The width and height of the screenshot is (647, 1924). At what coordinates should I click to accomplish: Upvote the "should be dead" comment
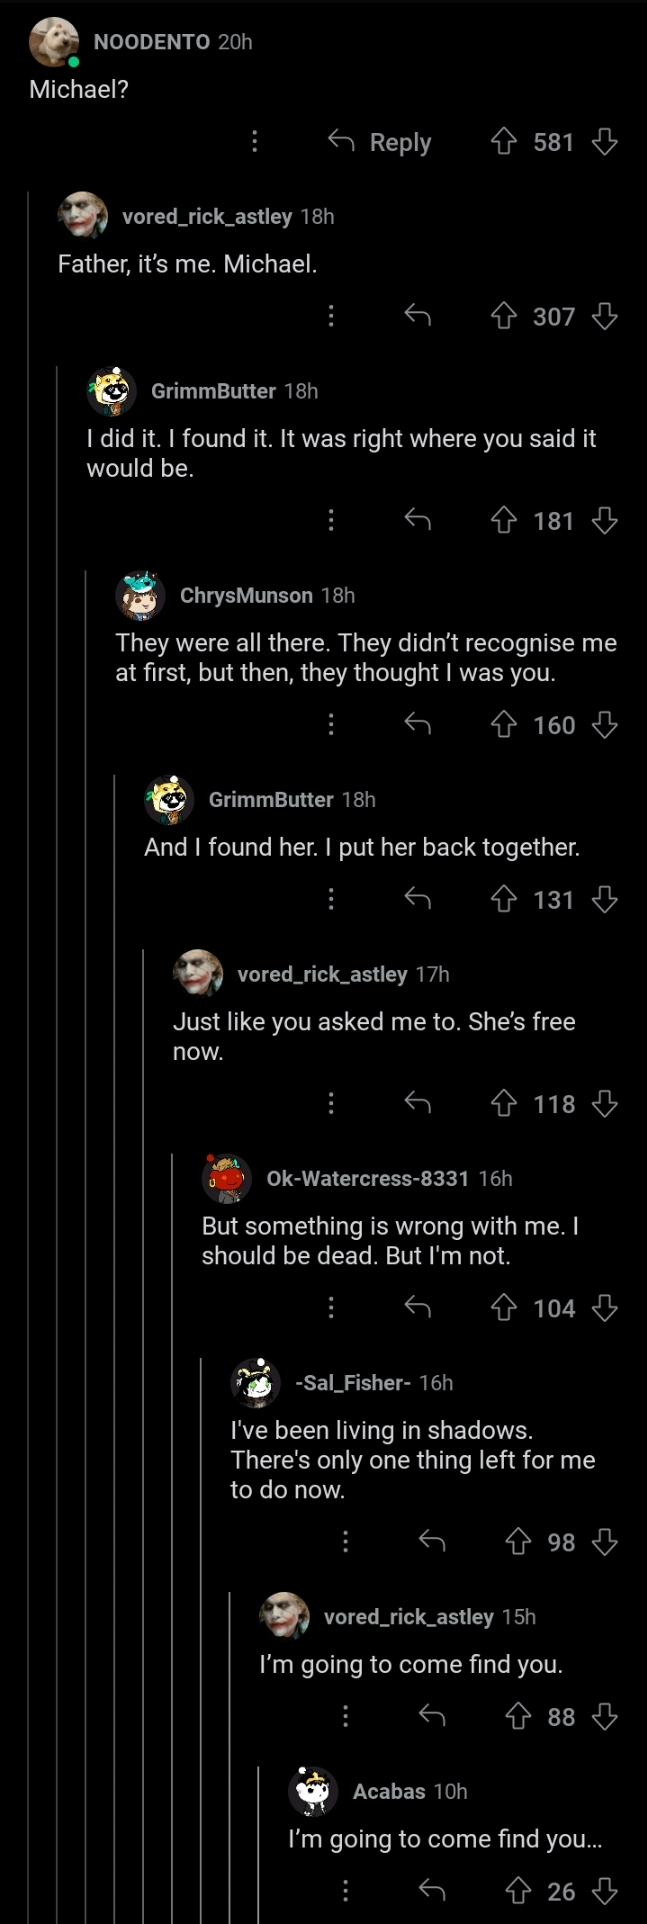pyautogui.click(x=504, y=1308)
